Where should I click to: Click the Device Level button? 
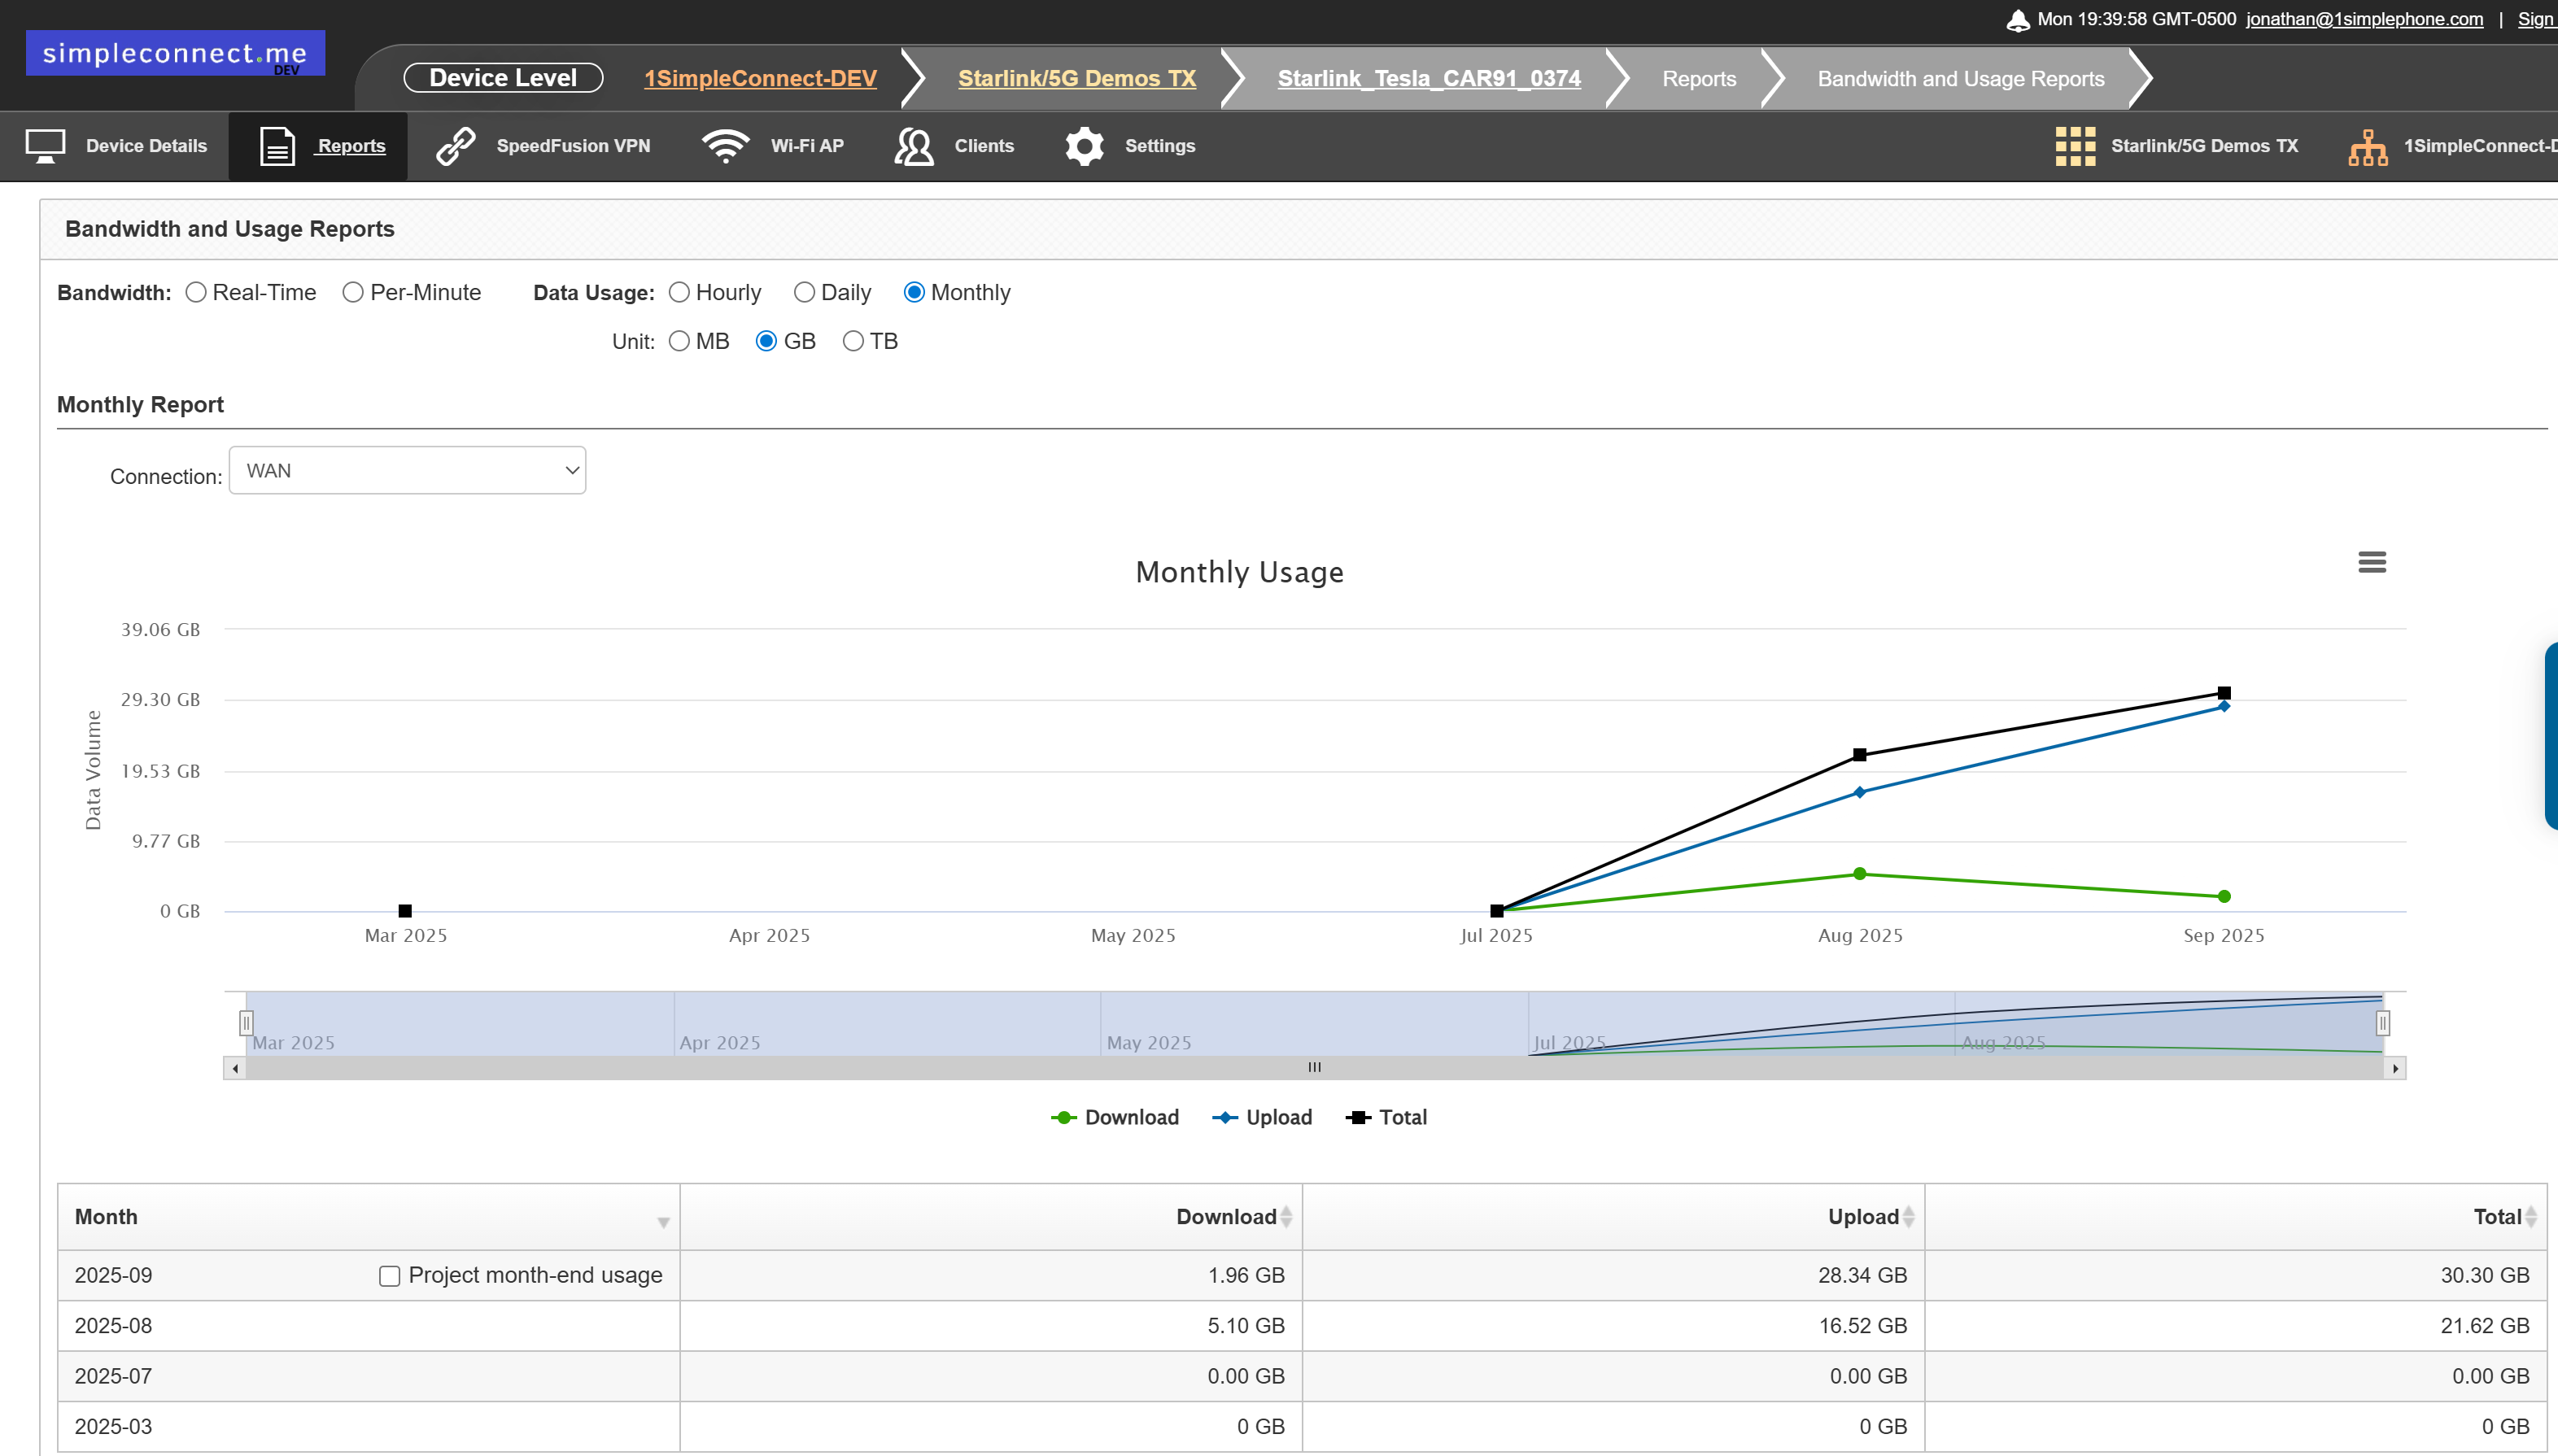[503, 78]
